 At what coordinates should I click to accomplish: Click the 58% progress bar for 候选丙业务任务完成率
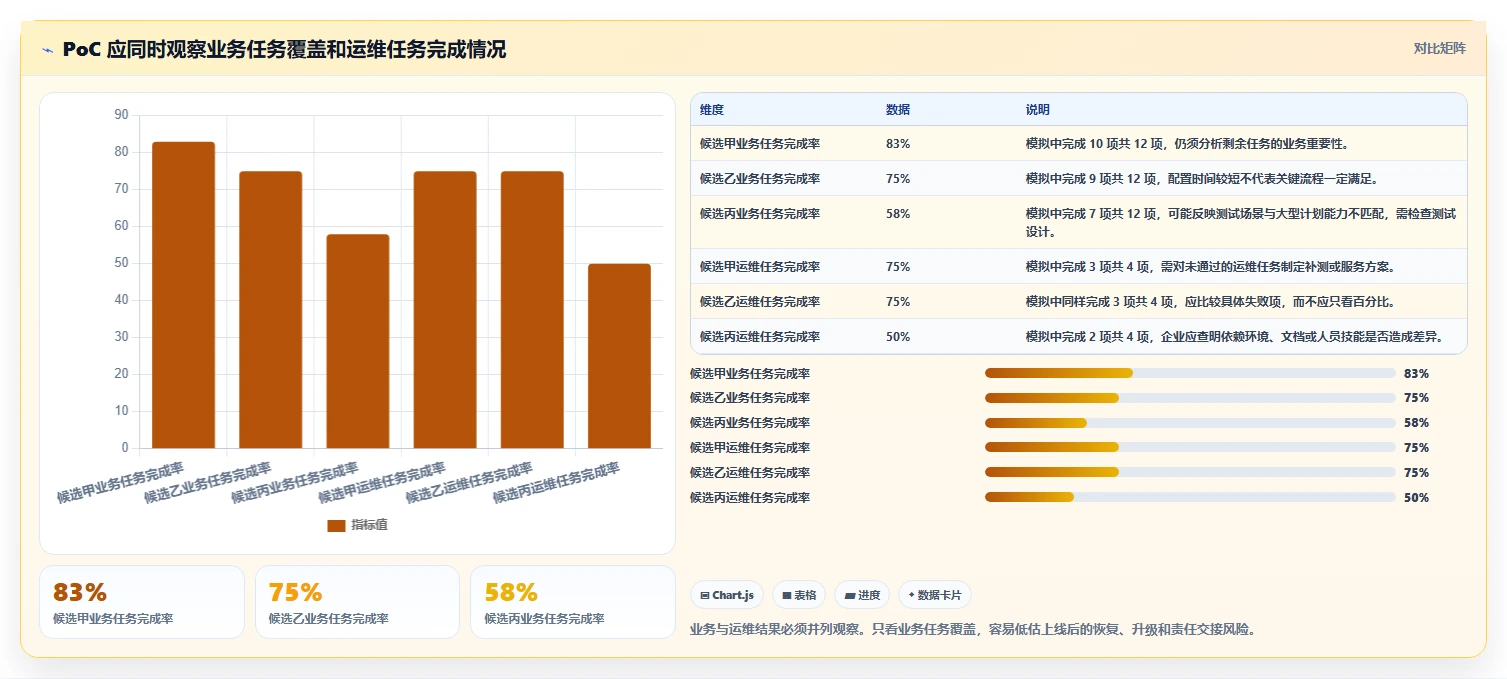point(1190,423)
